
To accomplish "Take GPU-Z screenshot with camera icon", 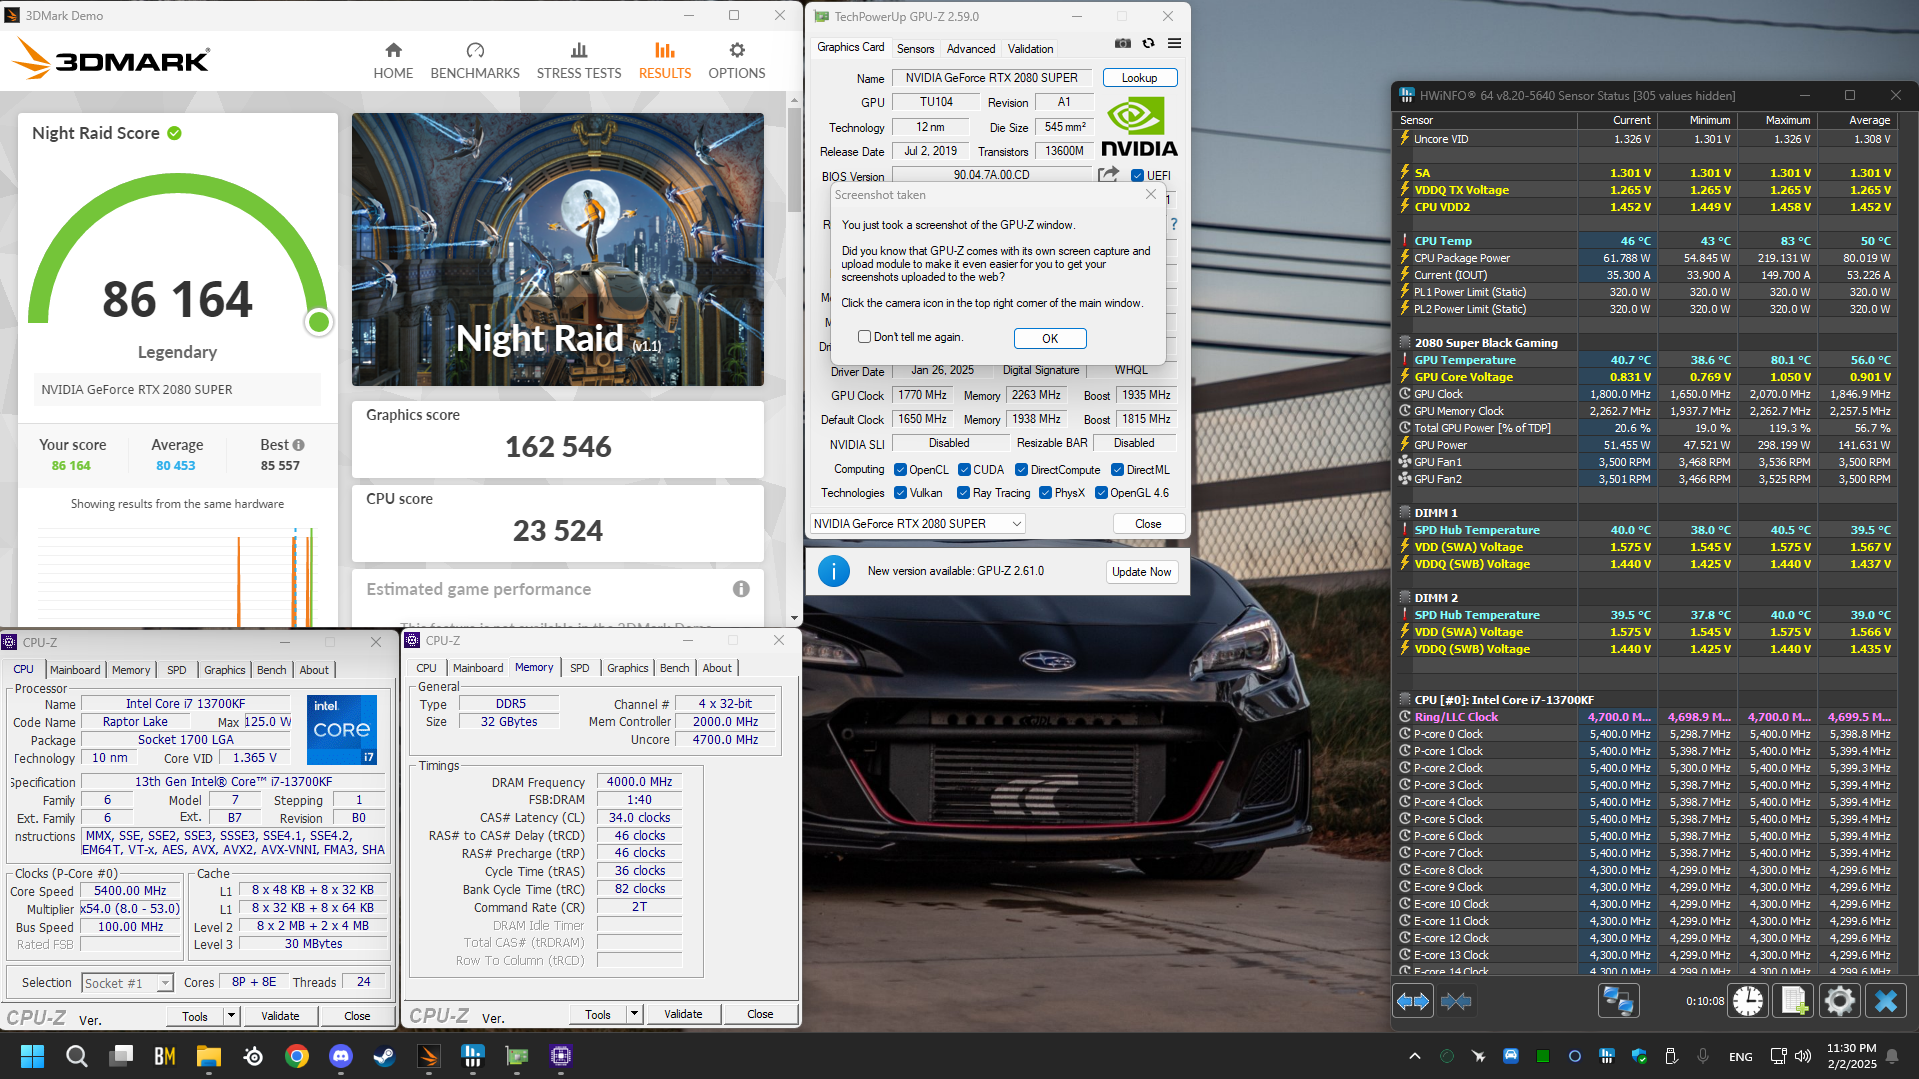I will (x=1123, y=43).
